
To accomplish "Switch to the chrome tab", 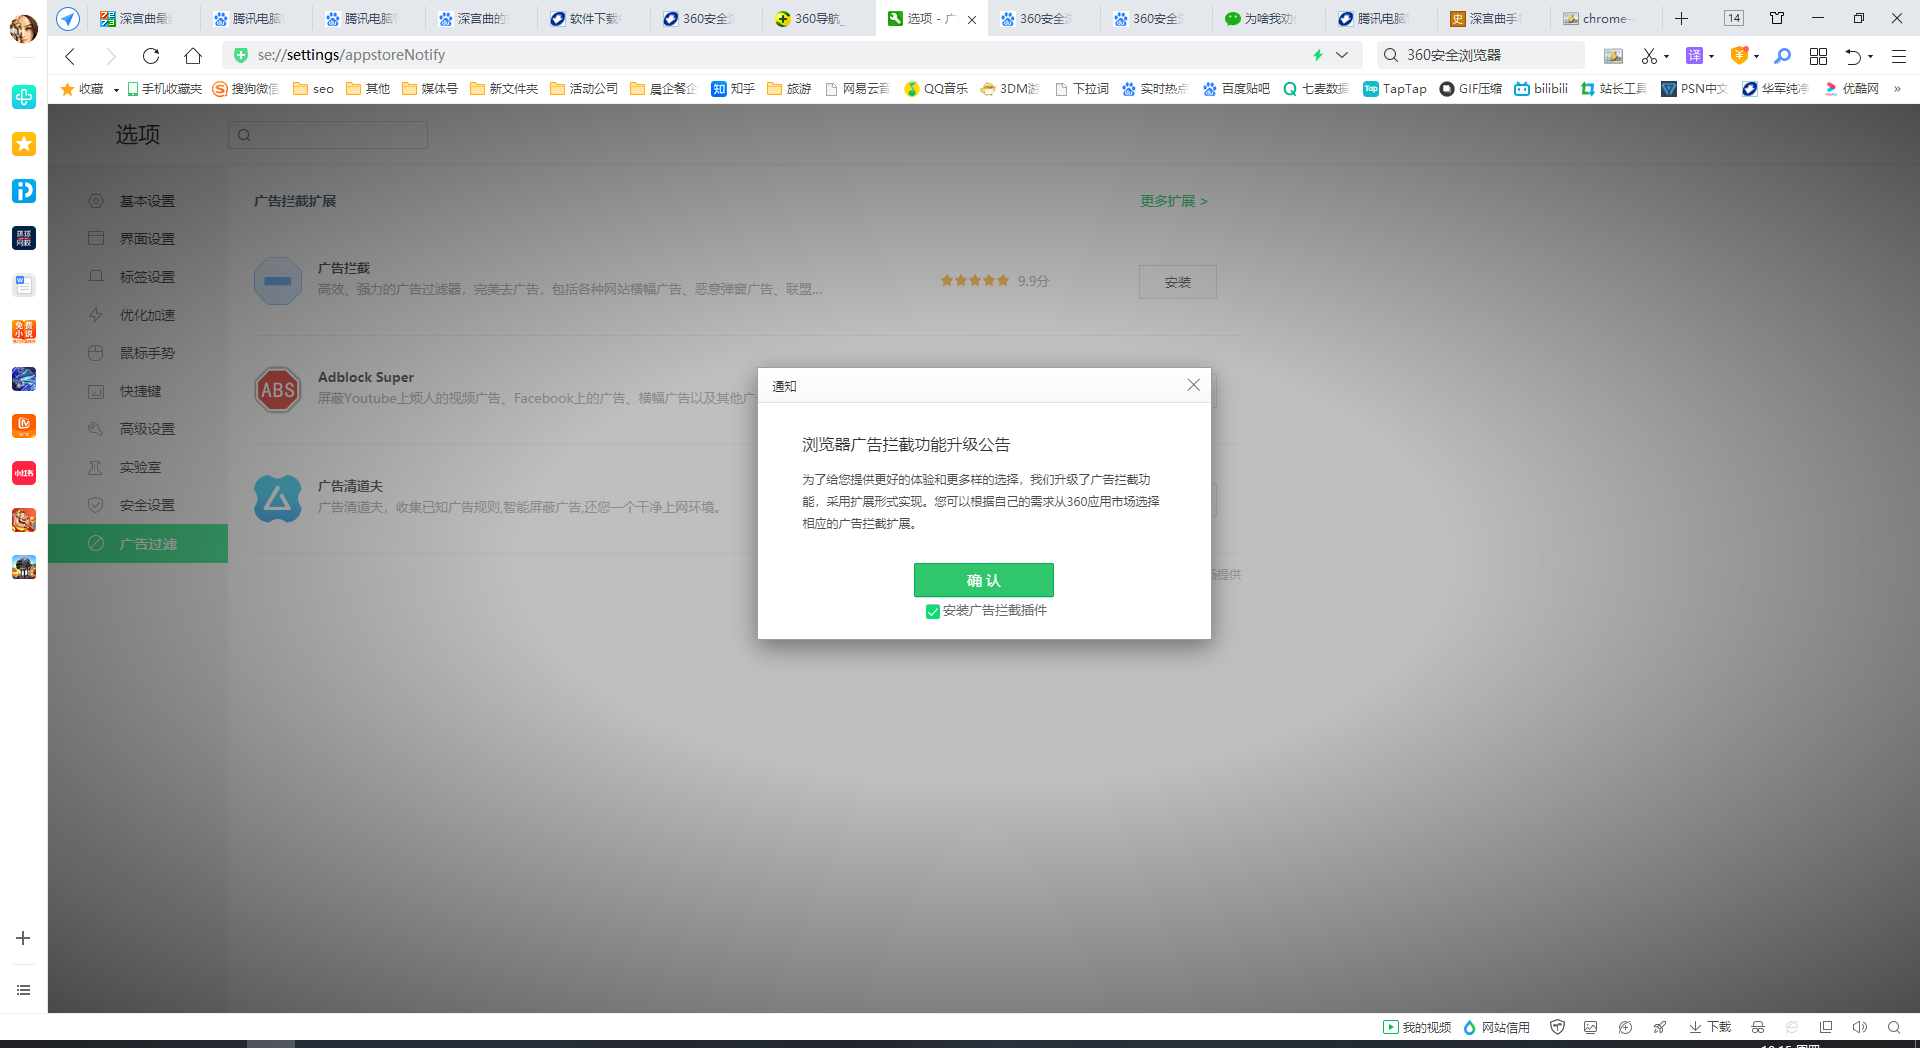I will click(1605, 18).
